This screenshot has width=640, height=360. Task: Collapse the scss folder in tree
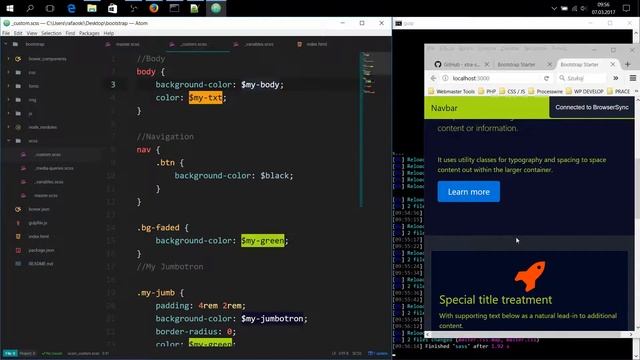tap(9, 140)
